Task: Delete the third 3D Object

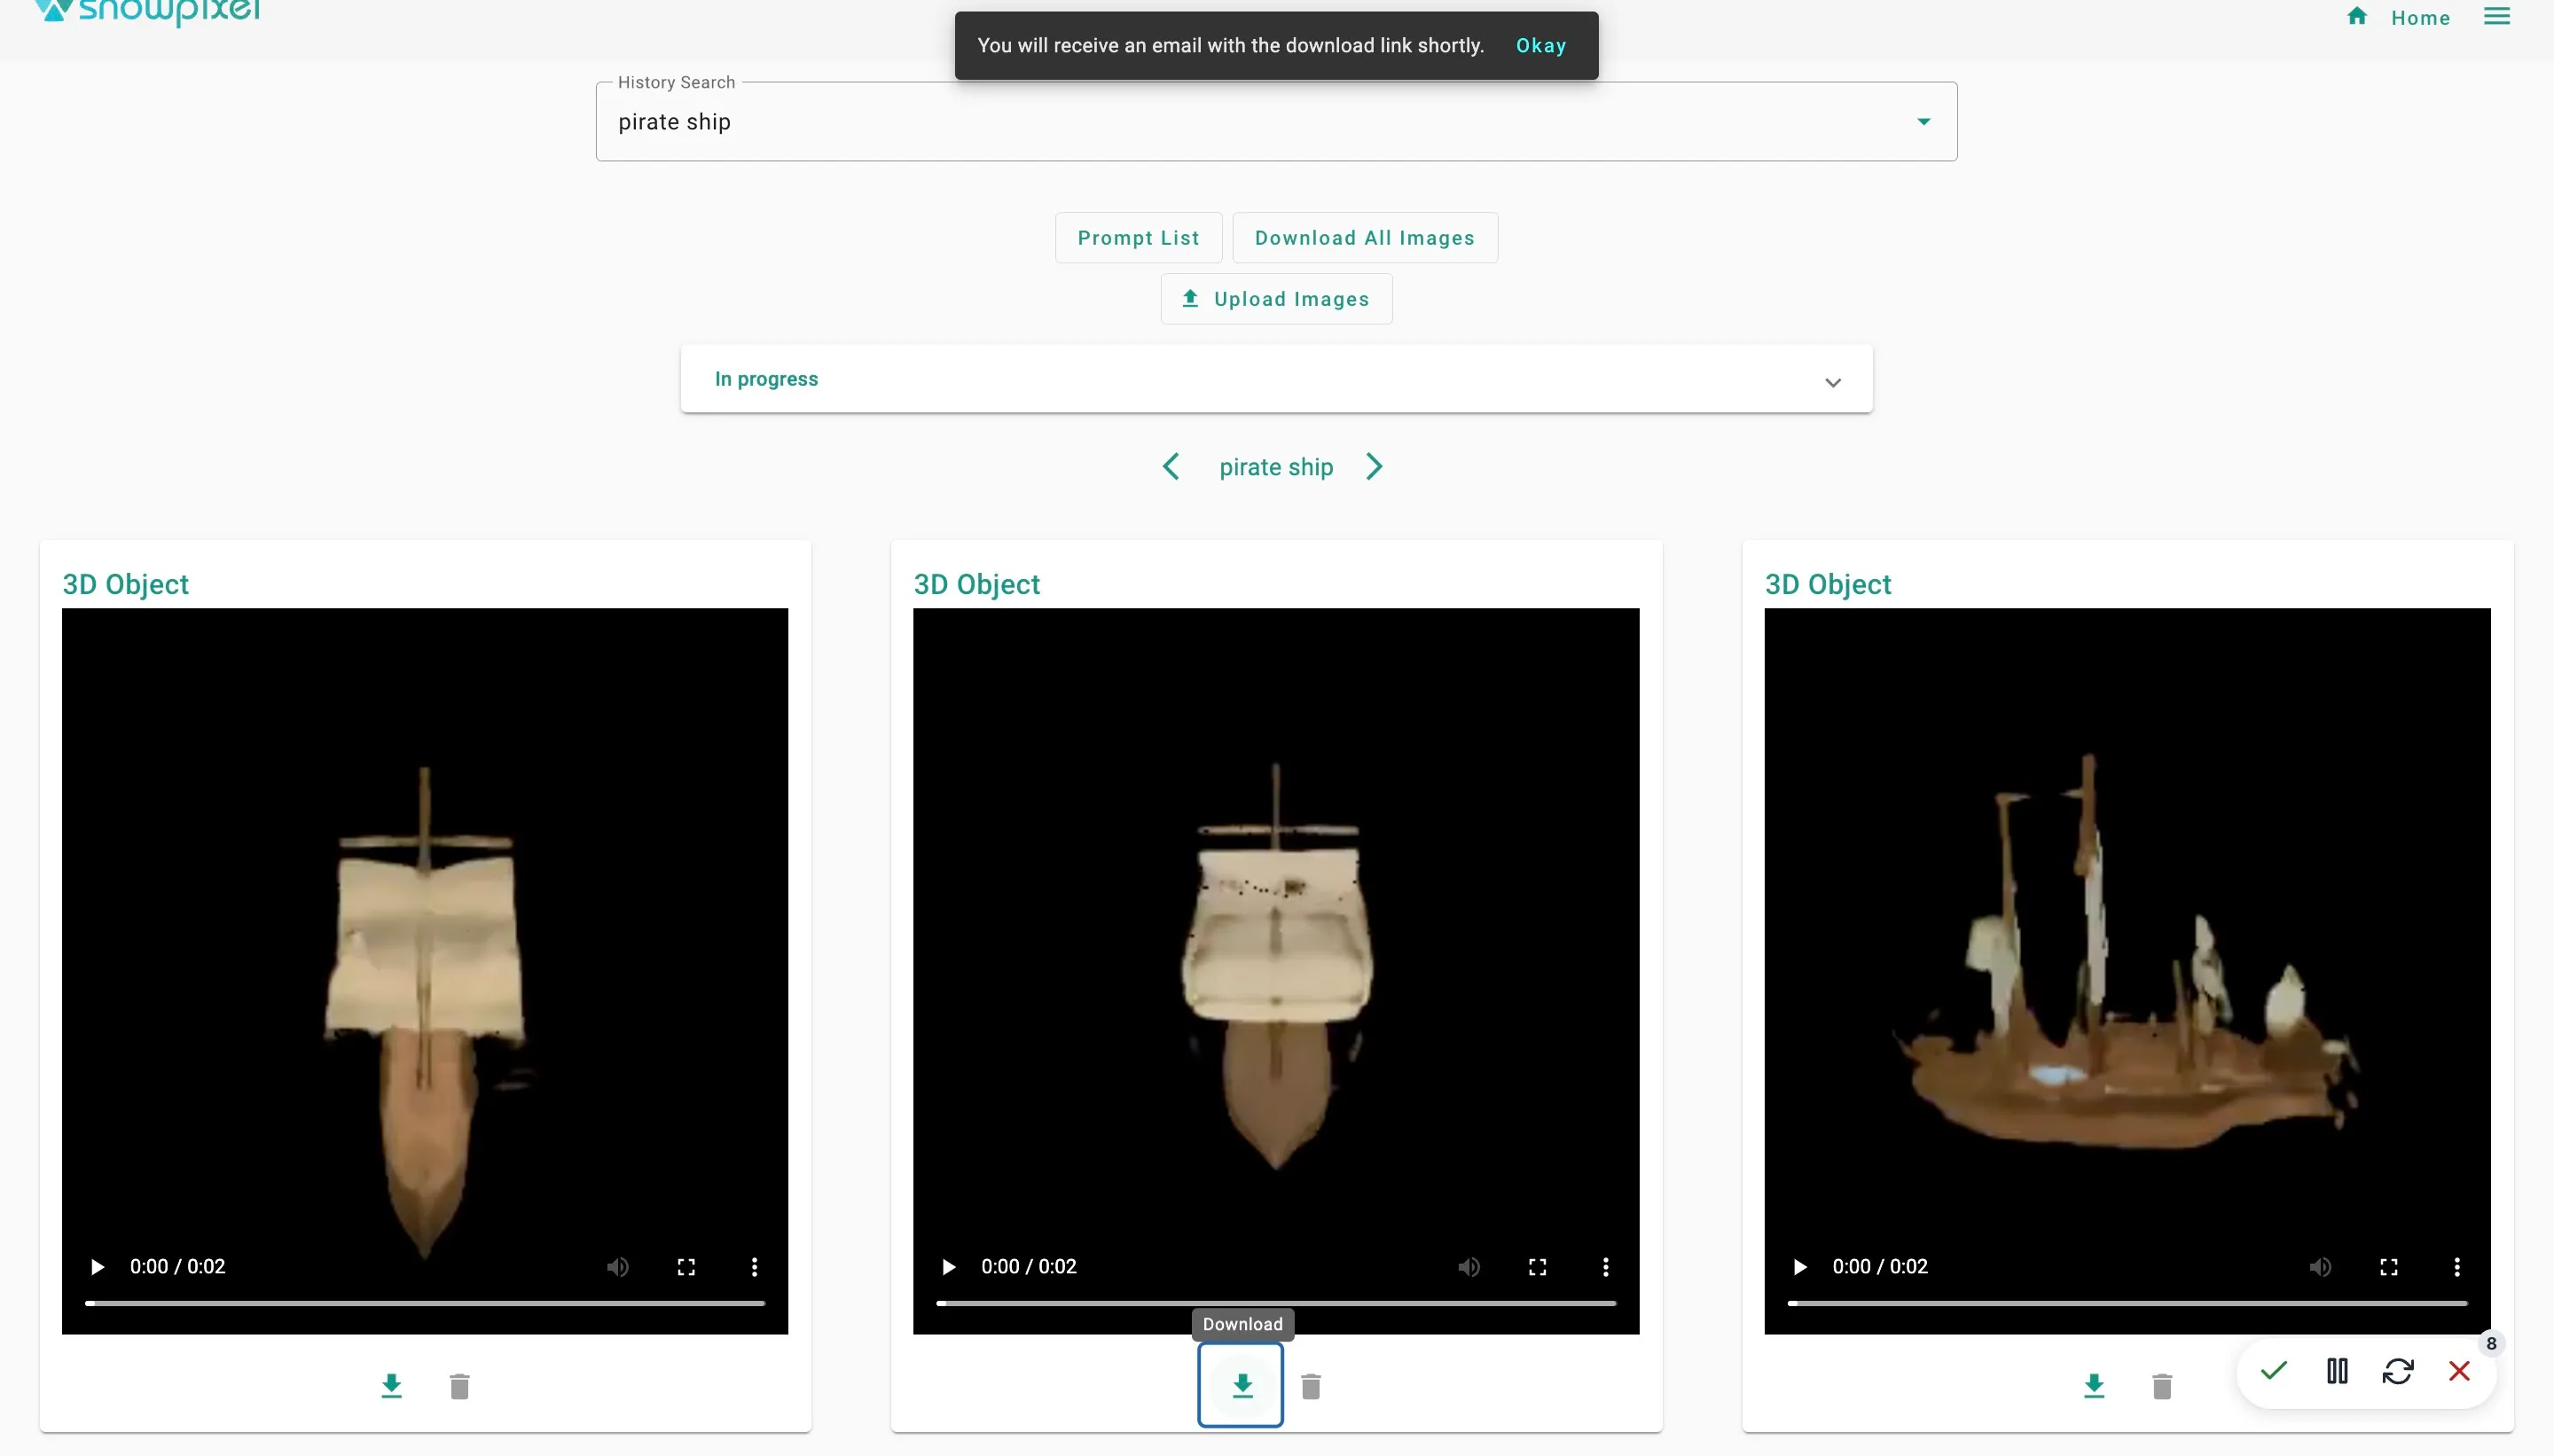Action: 2162,1386
